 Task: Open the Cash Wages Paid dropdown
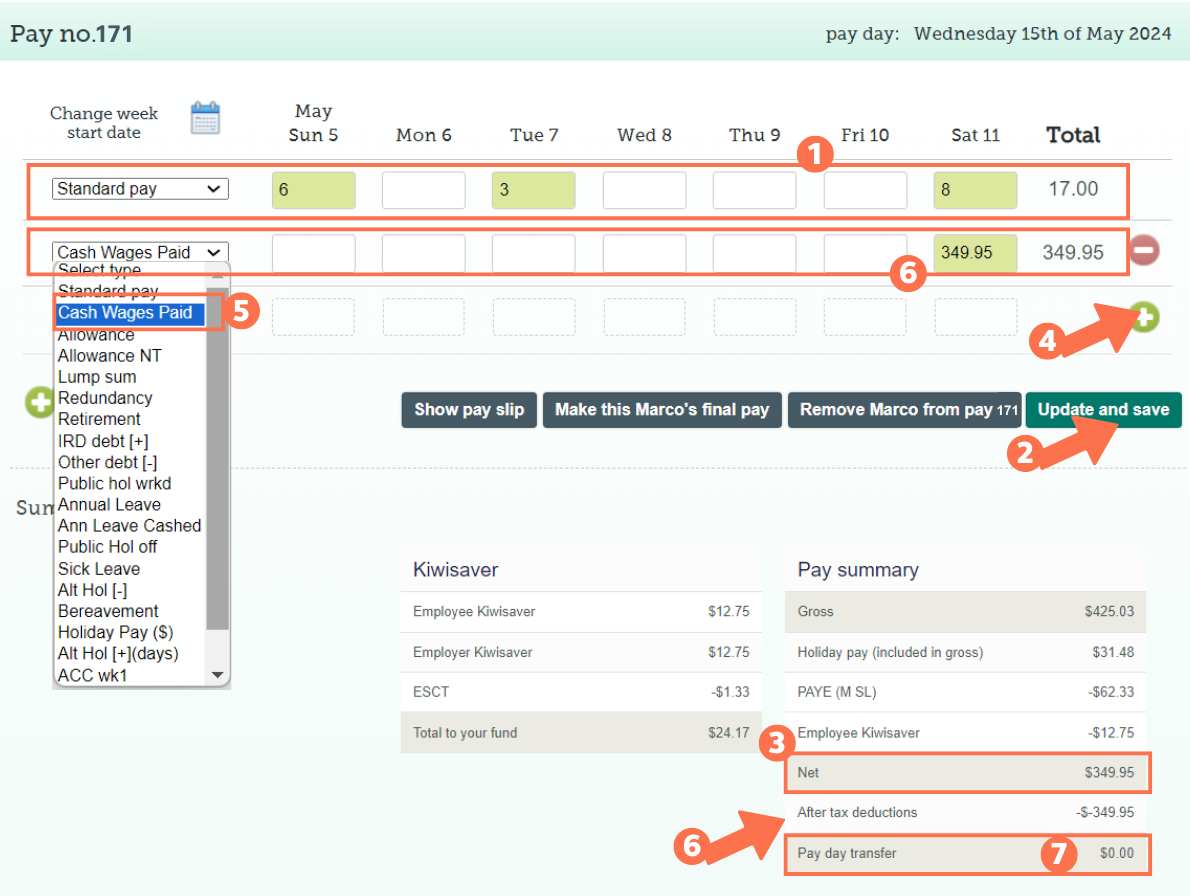[139, 251]
